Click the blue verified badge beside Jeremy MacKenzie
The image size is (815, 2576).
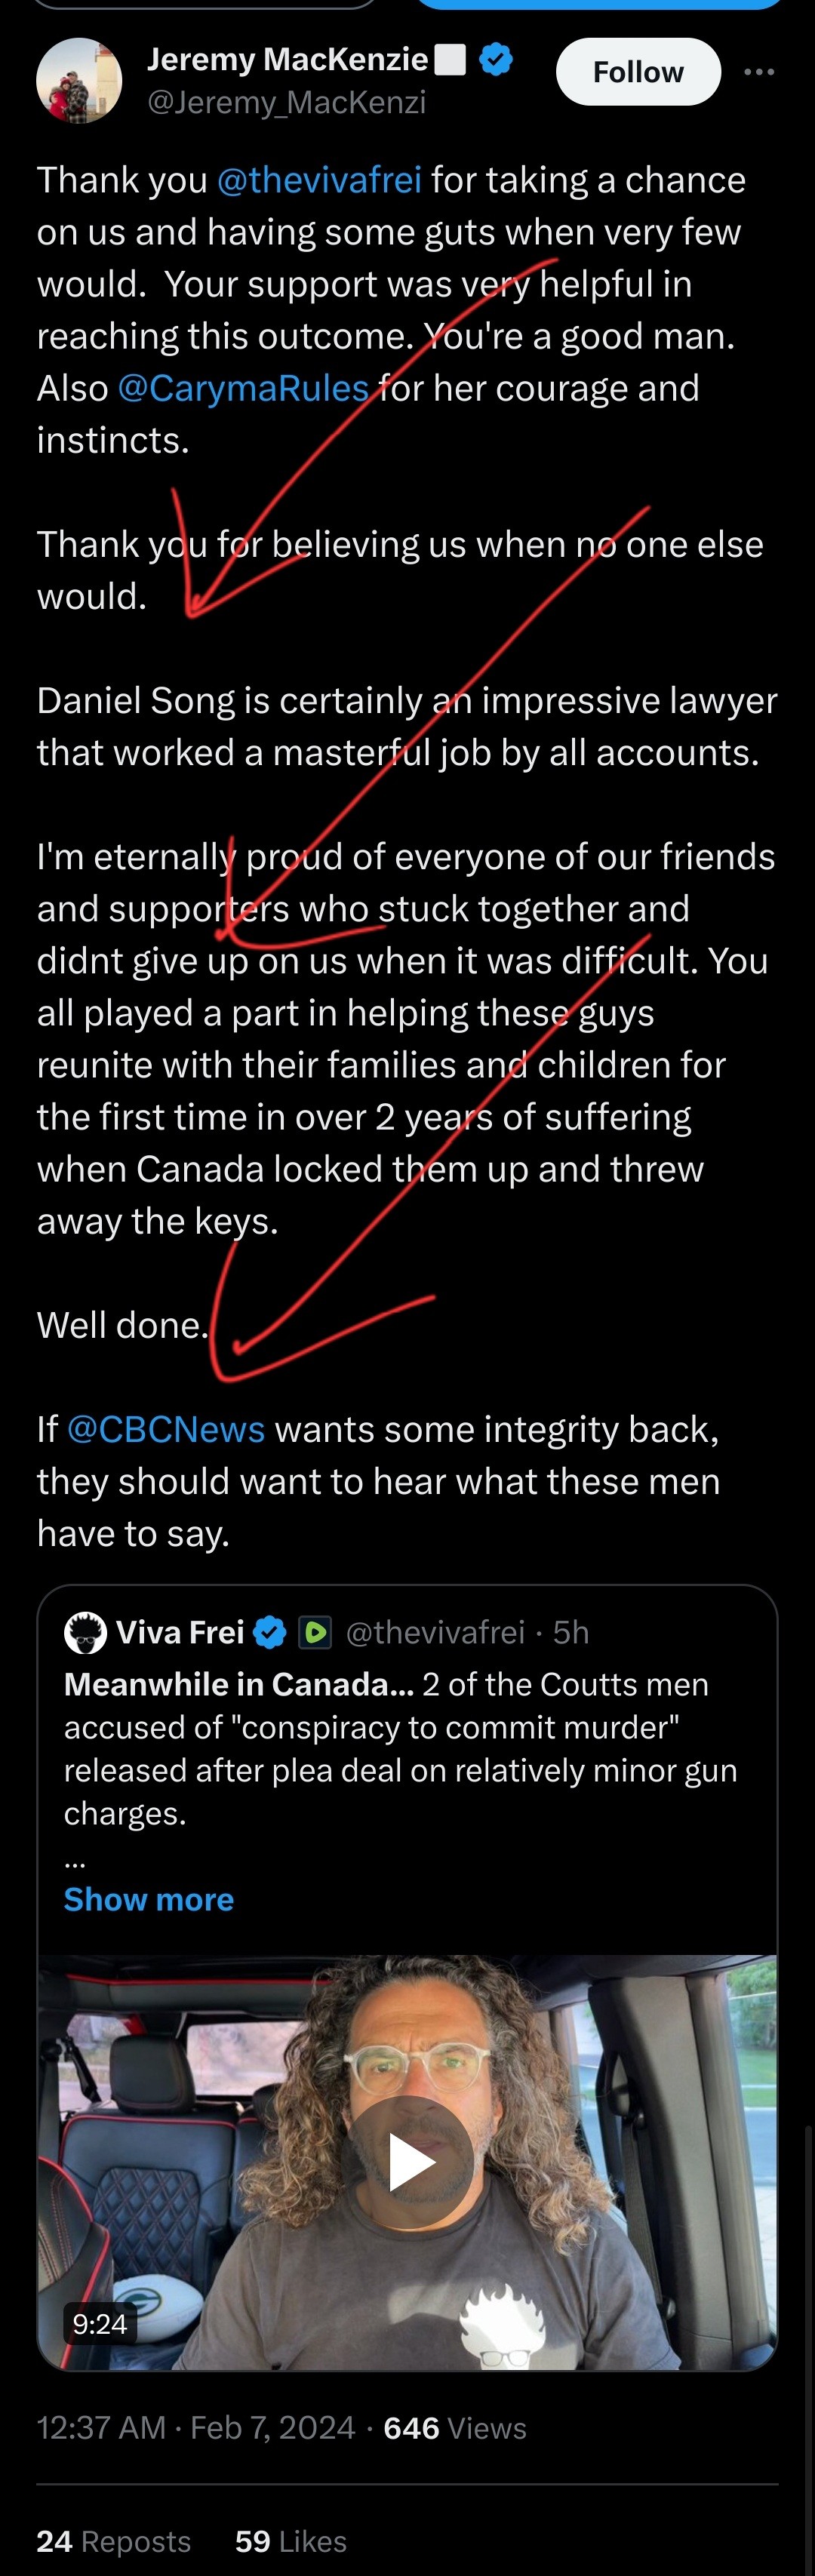(x=496, y=60)
